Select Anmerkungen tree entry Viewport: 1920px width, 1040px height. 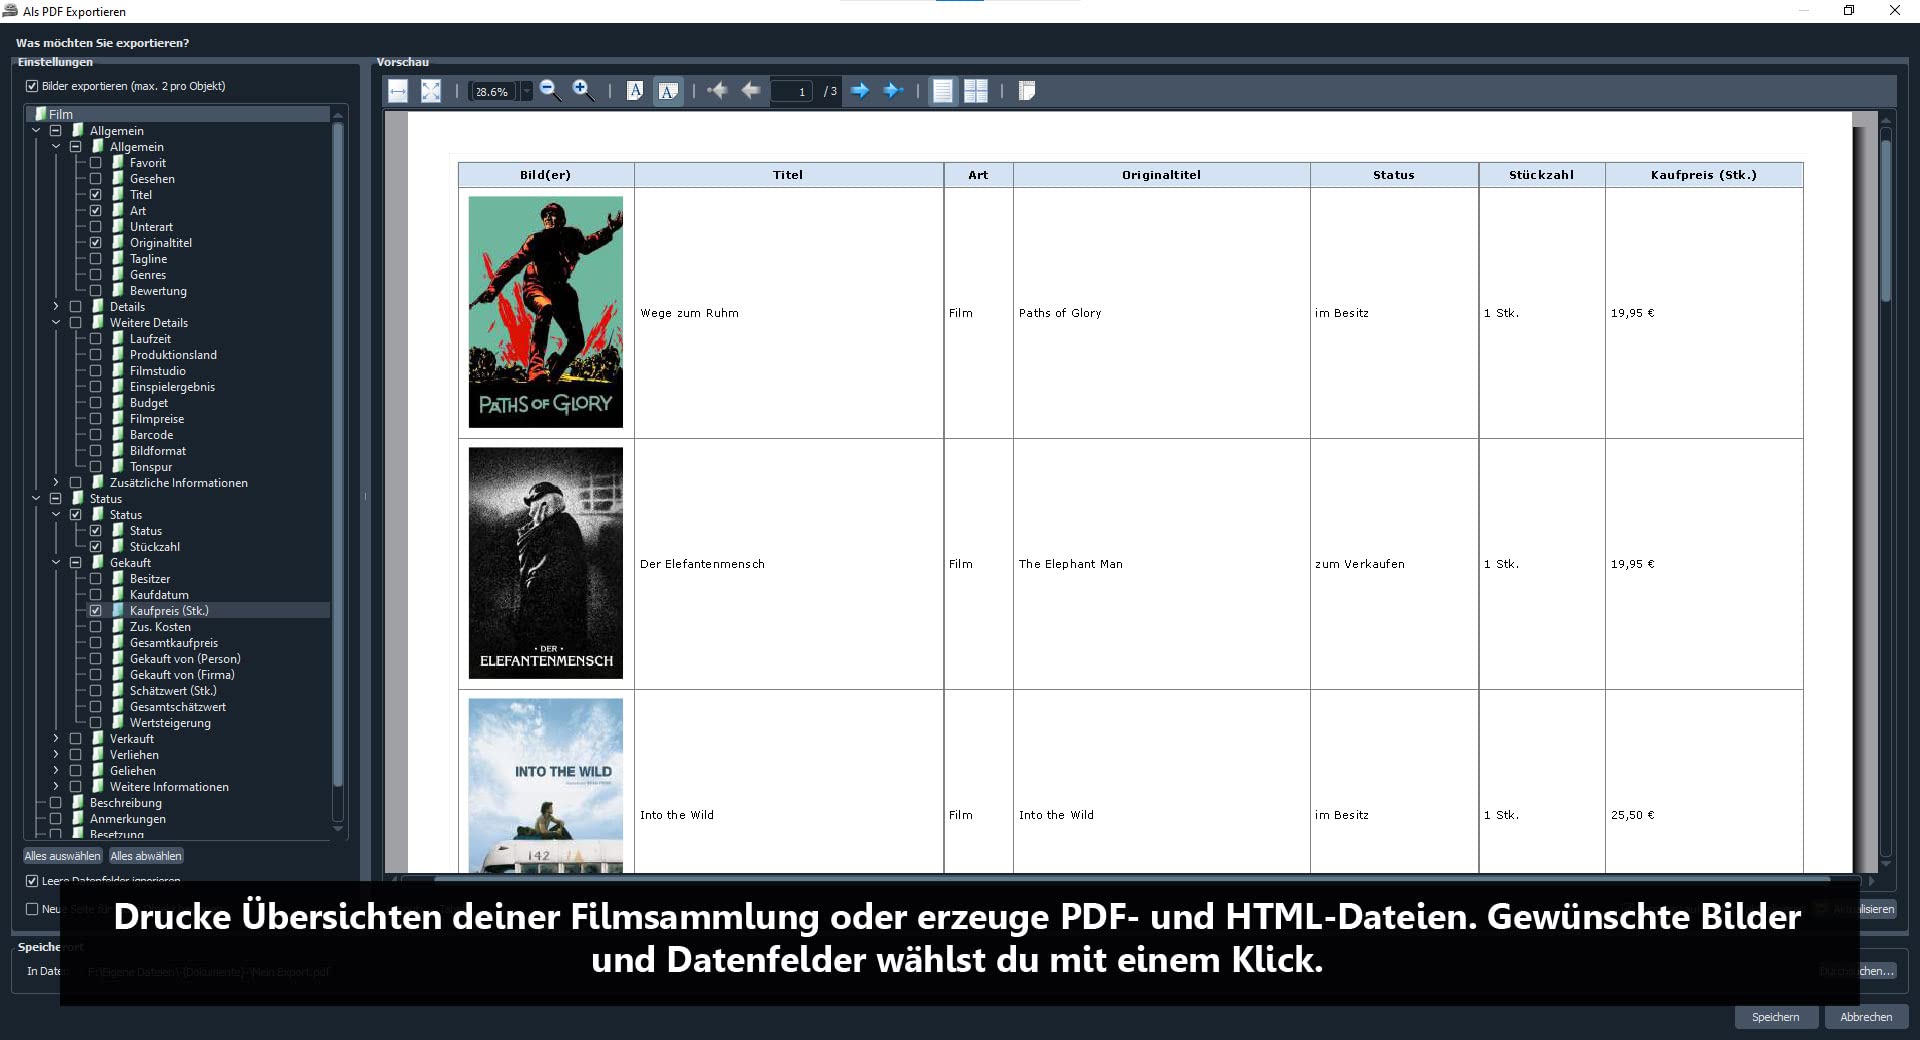pyautogui.click(x=128, y=819)
